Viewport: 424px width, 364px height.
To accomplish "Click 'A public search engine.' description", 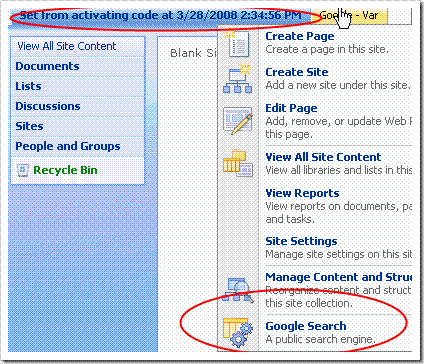I will [321, 339].
